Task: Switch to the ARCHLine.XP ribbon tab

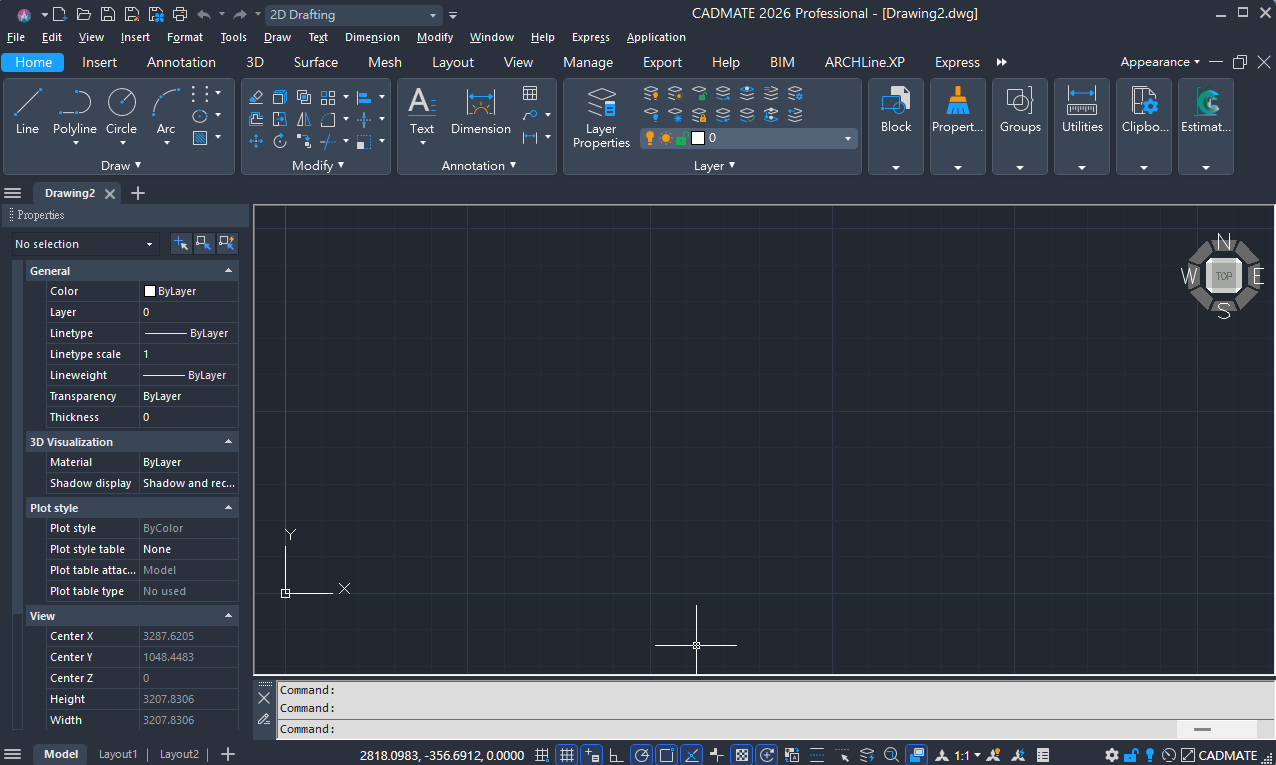Action: [865, 62]
